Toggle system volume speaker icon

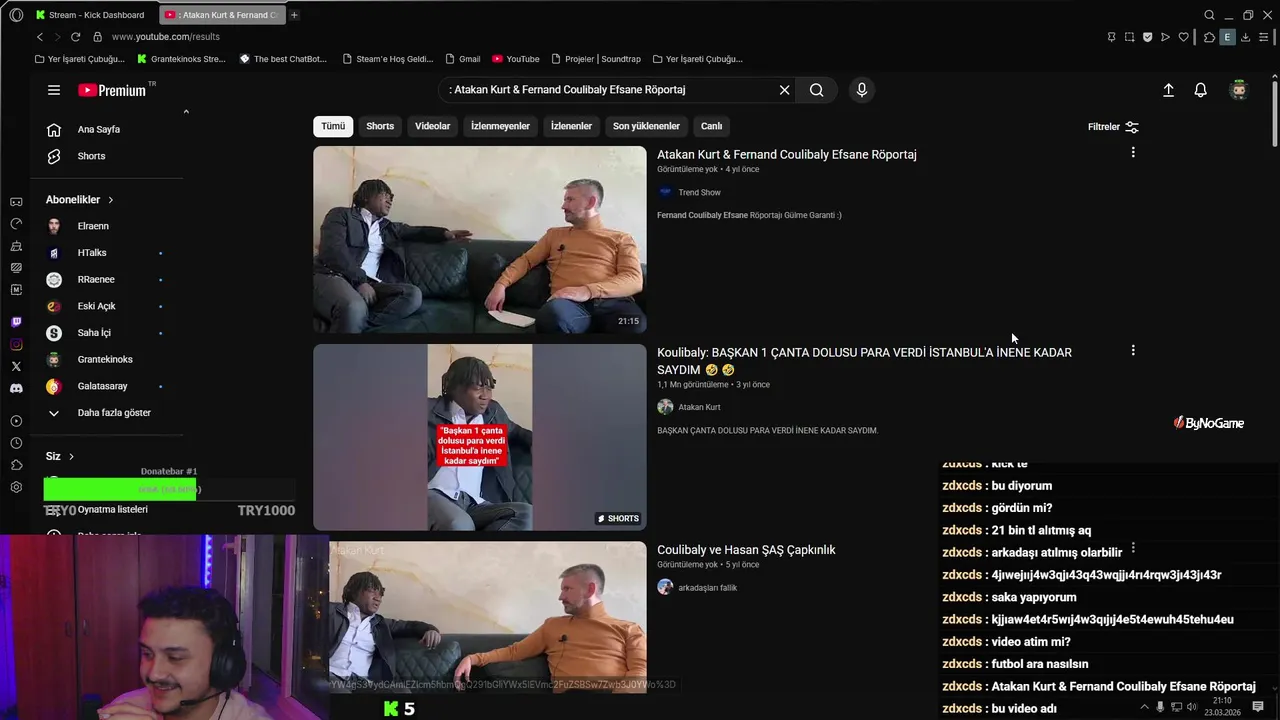[1192, 707]
